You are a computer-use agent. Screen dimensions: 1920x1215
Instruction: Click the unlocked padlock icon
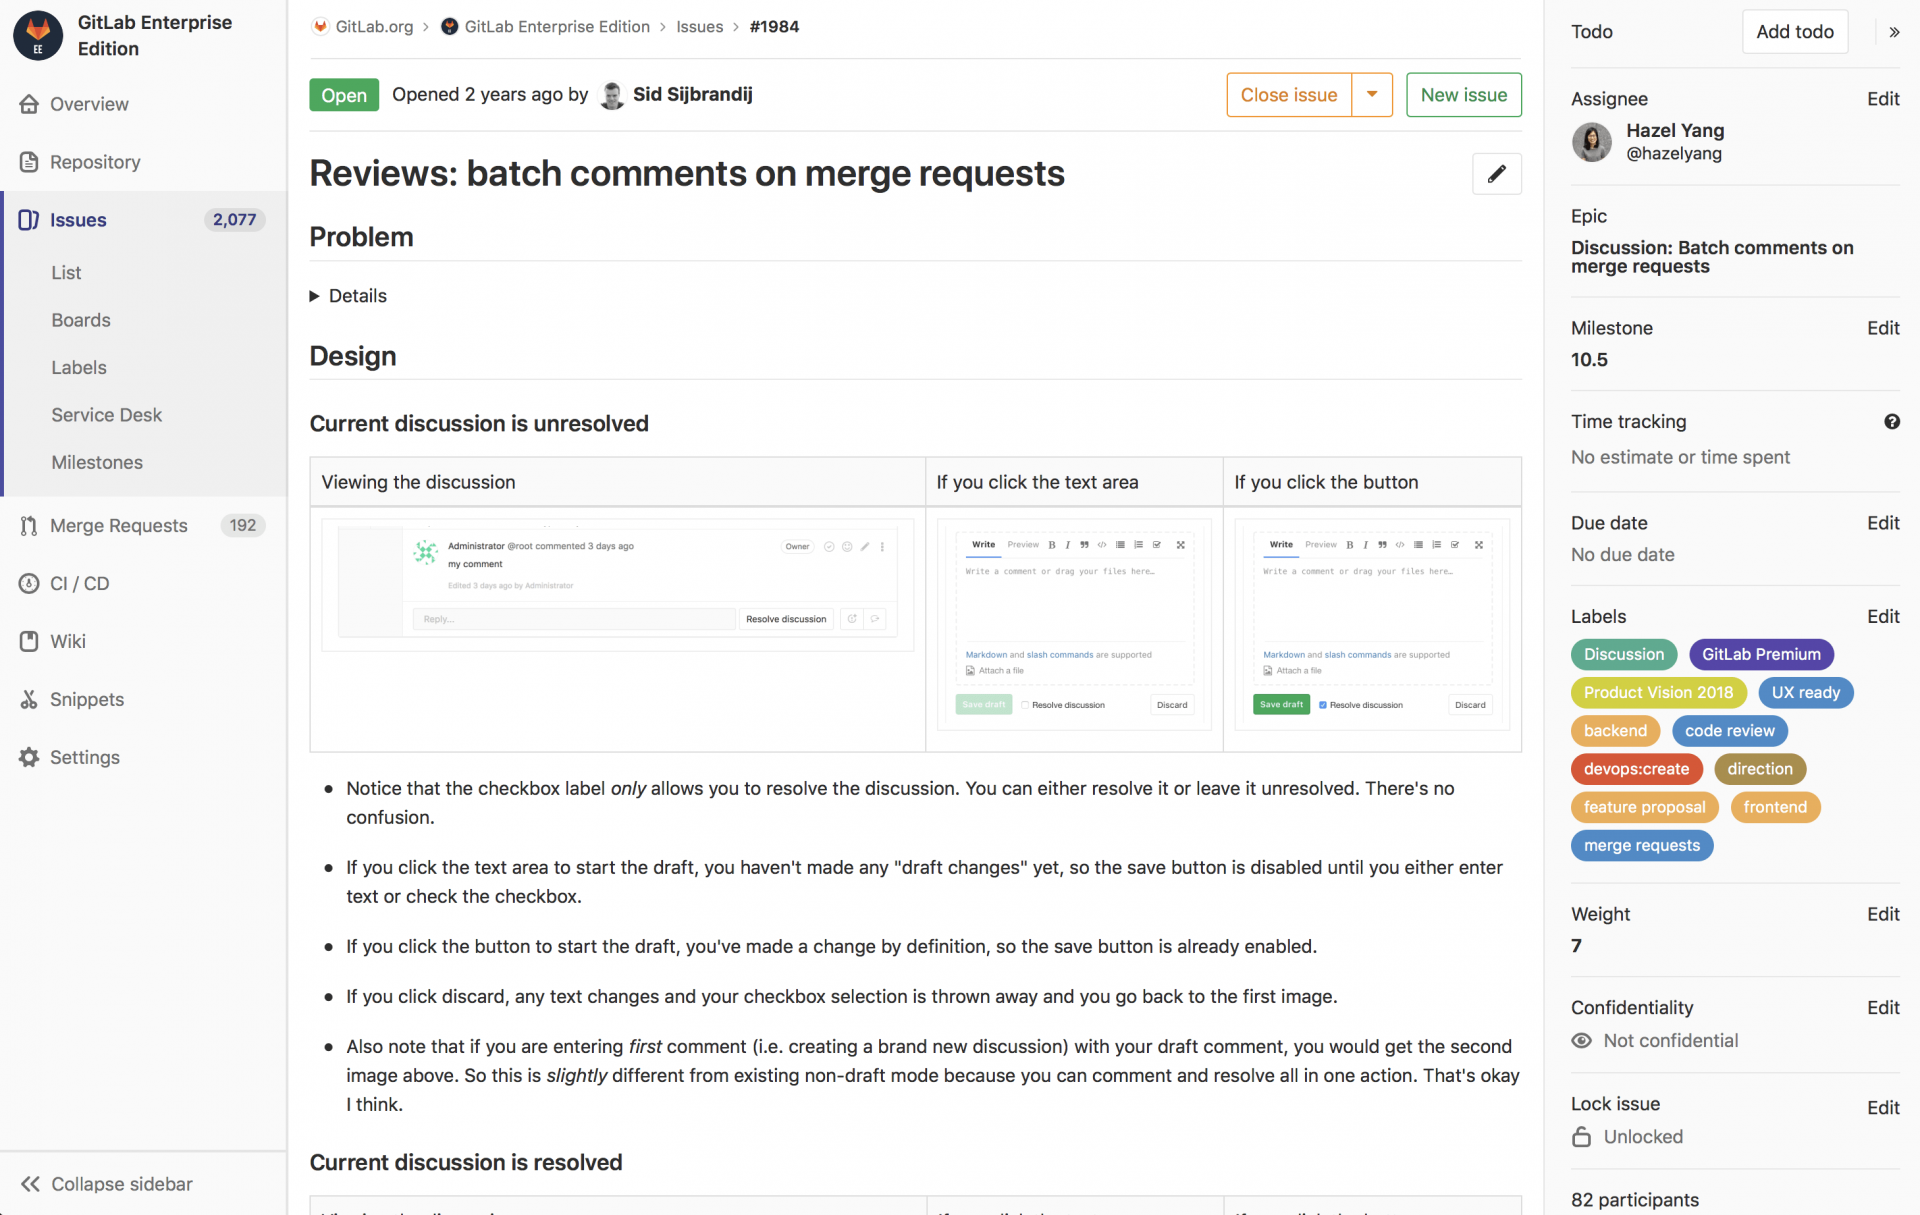(x=1581, y=1136)
